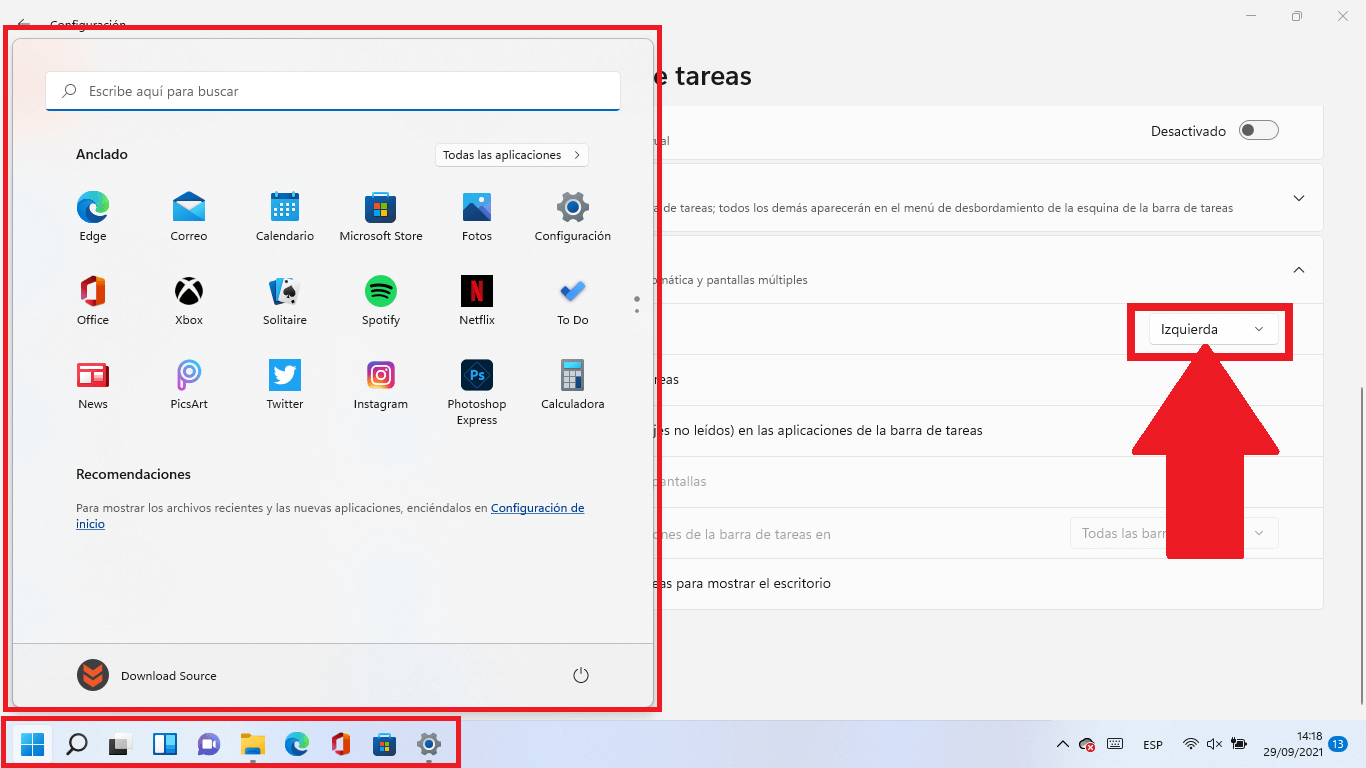
Task: Open the Calculadora app
Action: (x=573, y=385)
